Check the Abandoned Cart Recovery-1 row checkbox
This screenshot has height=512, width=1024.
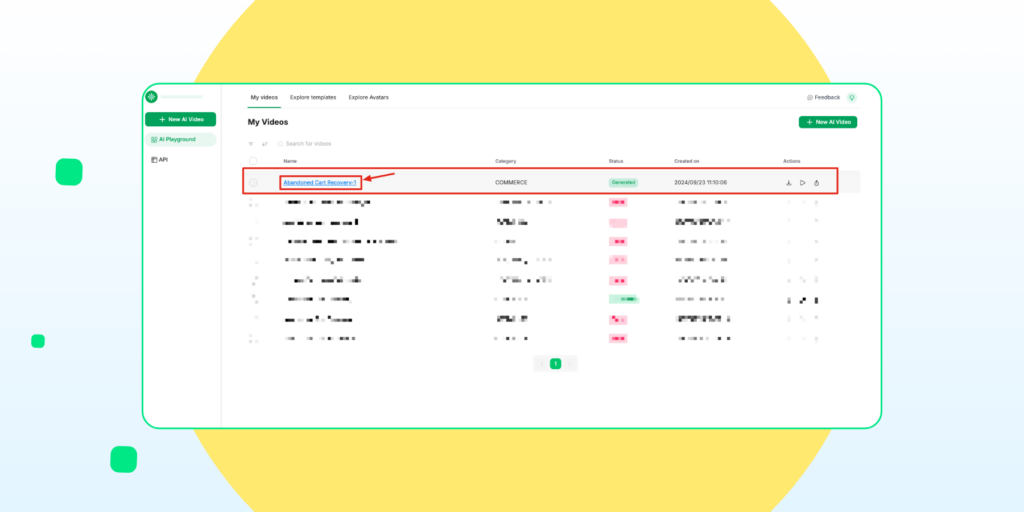253,183
